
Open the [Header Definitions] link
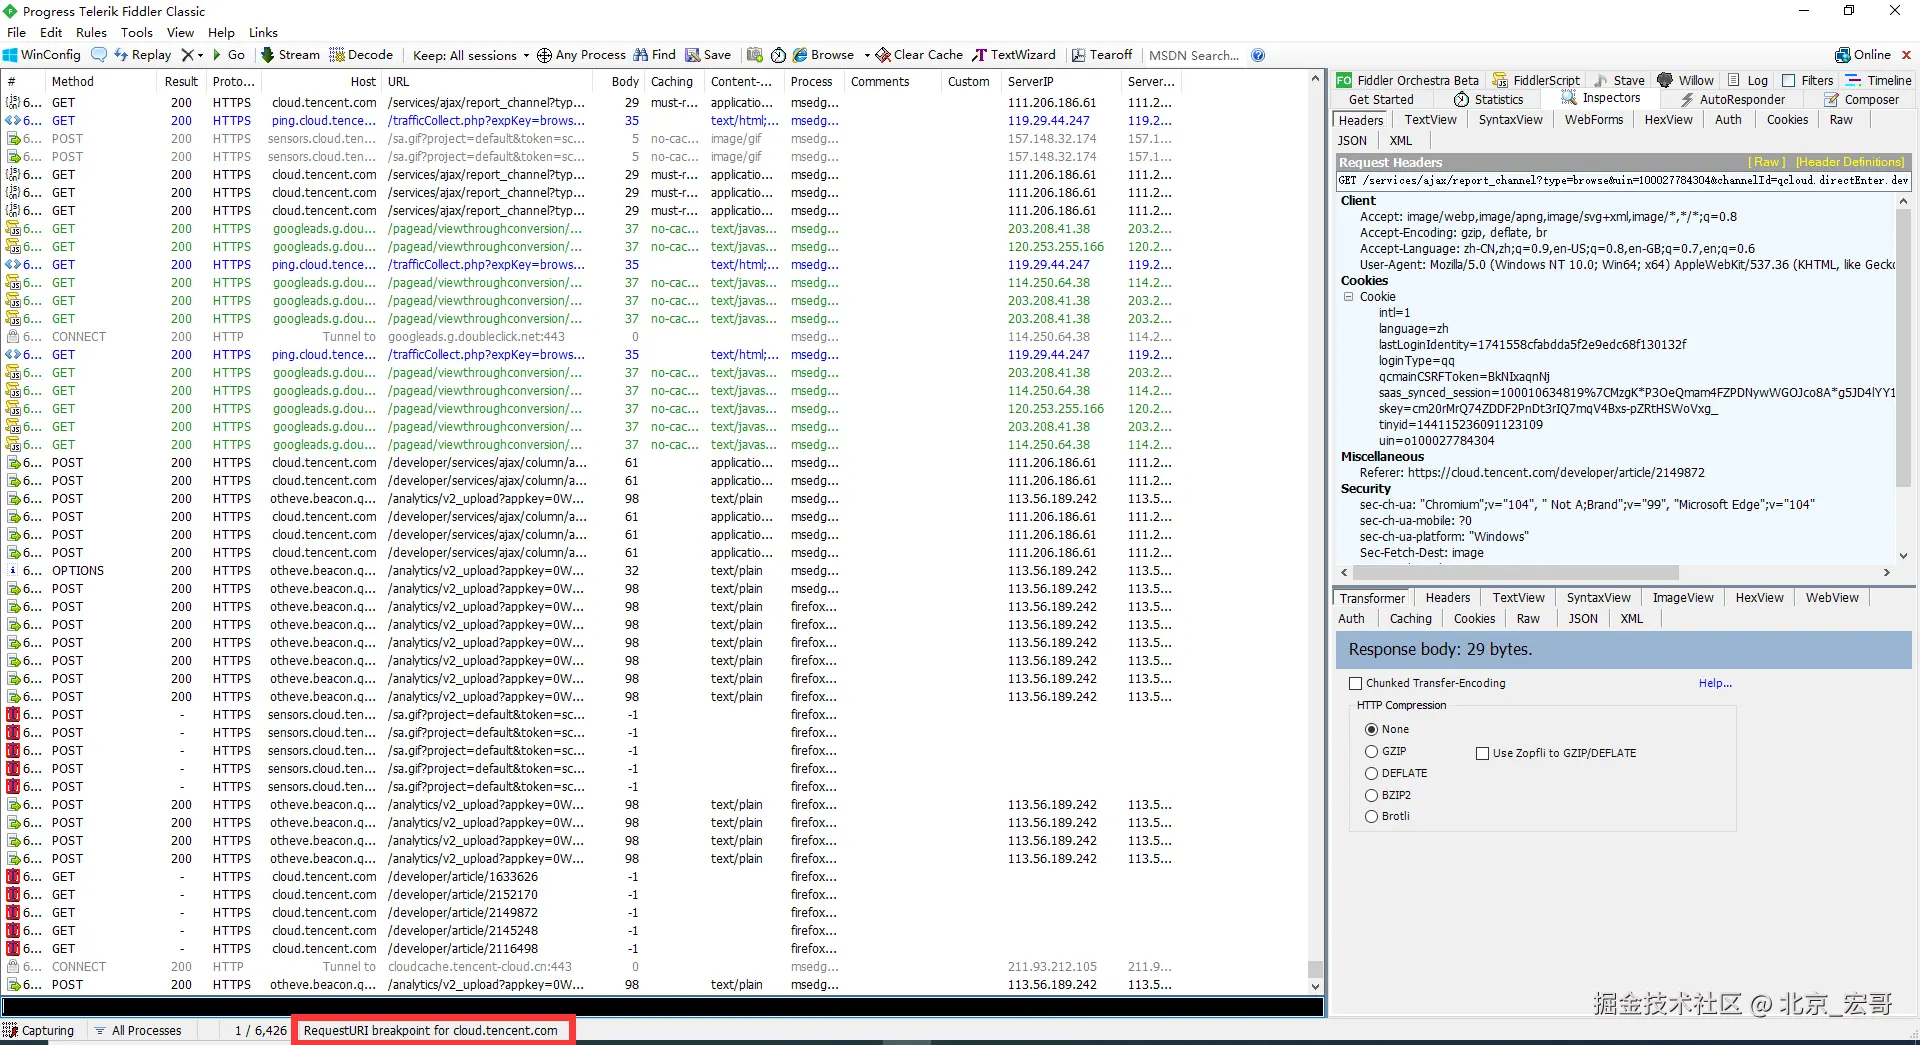coord(1850,162)
